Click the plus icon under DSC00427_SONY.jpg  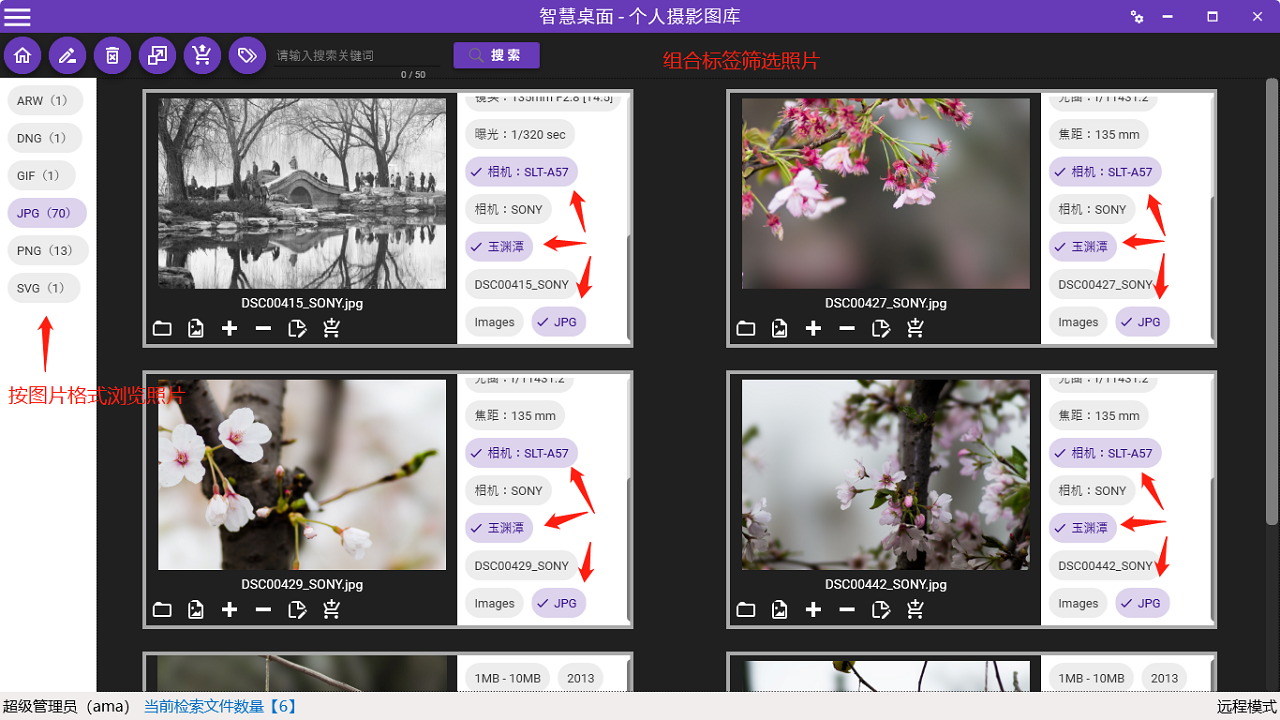pos(813,328)
